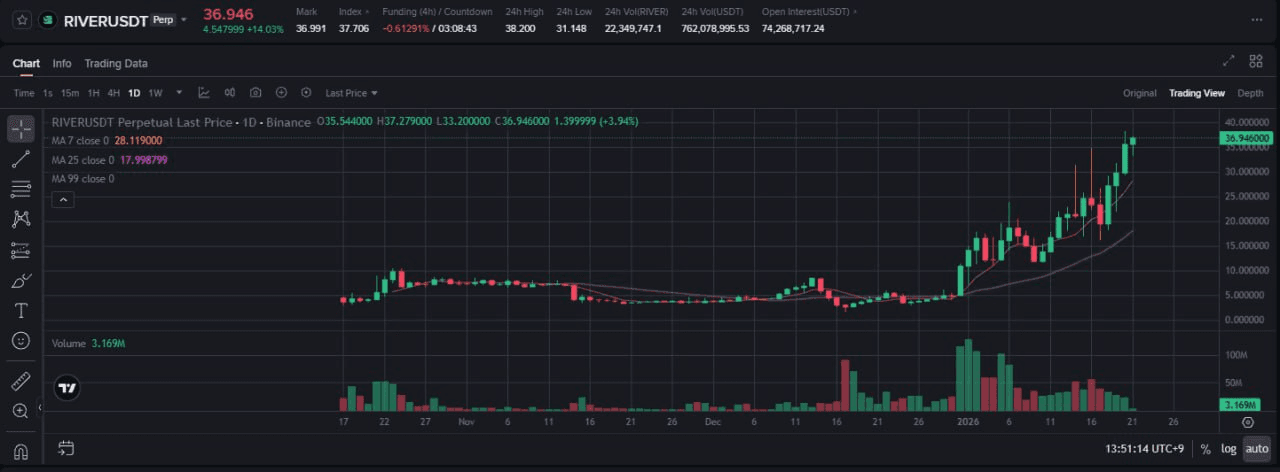Select the Time line-chart interval
Viewport: 1280px width, 472px height.
24,93
